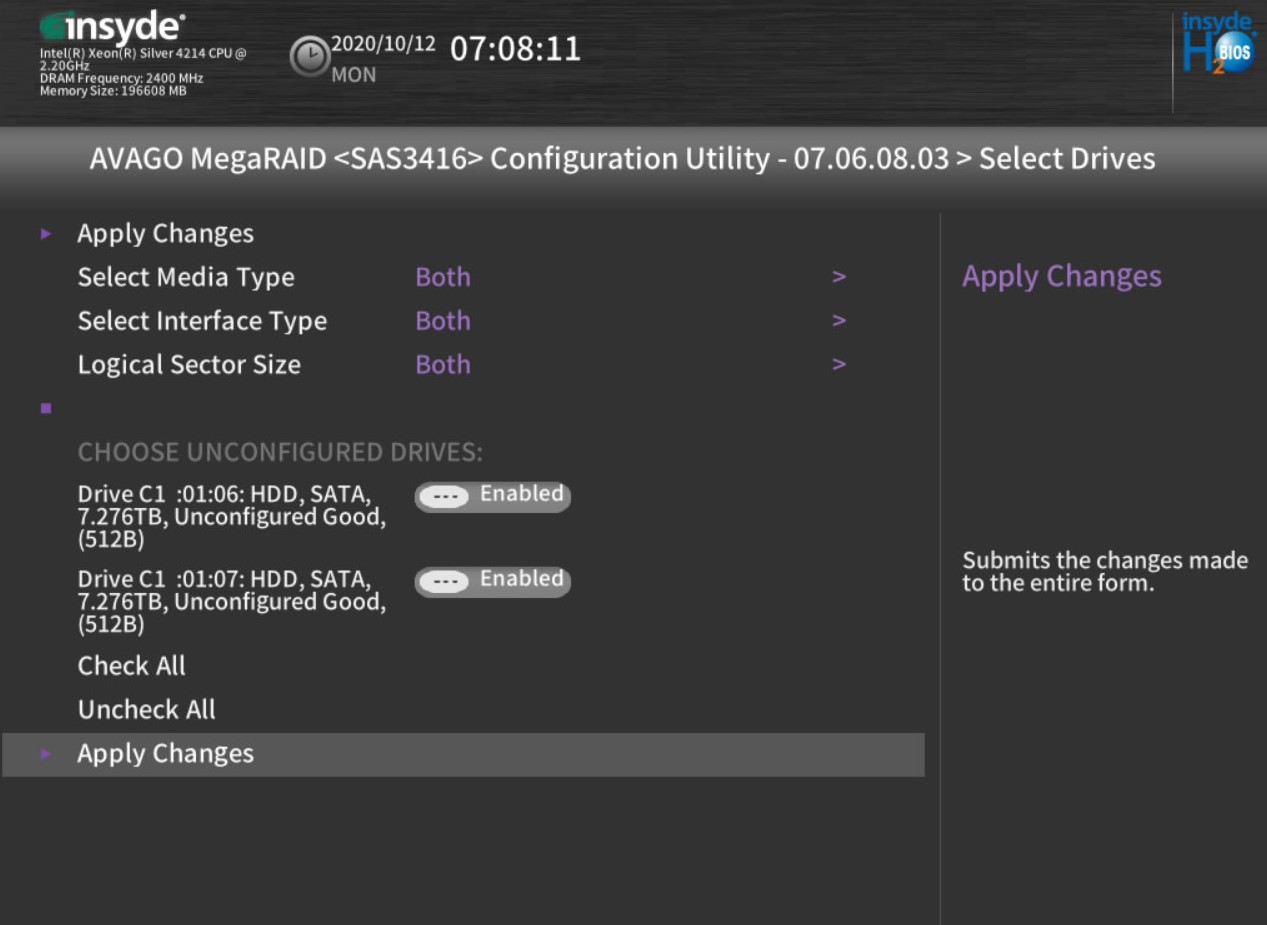Click the arrow beside top Apply Changes

(x=46, y=234)
